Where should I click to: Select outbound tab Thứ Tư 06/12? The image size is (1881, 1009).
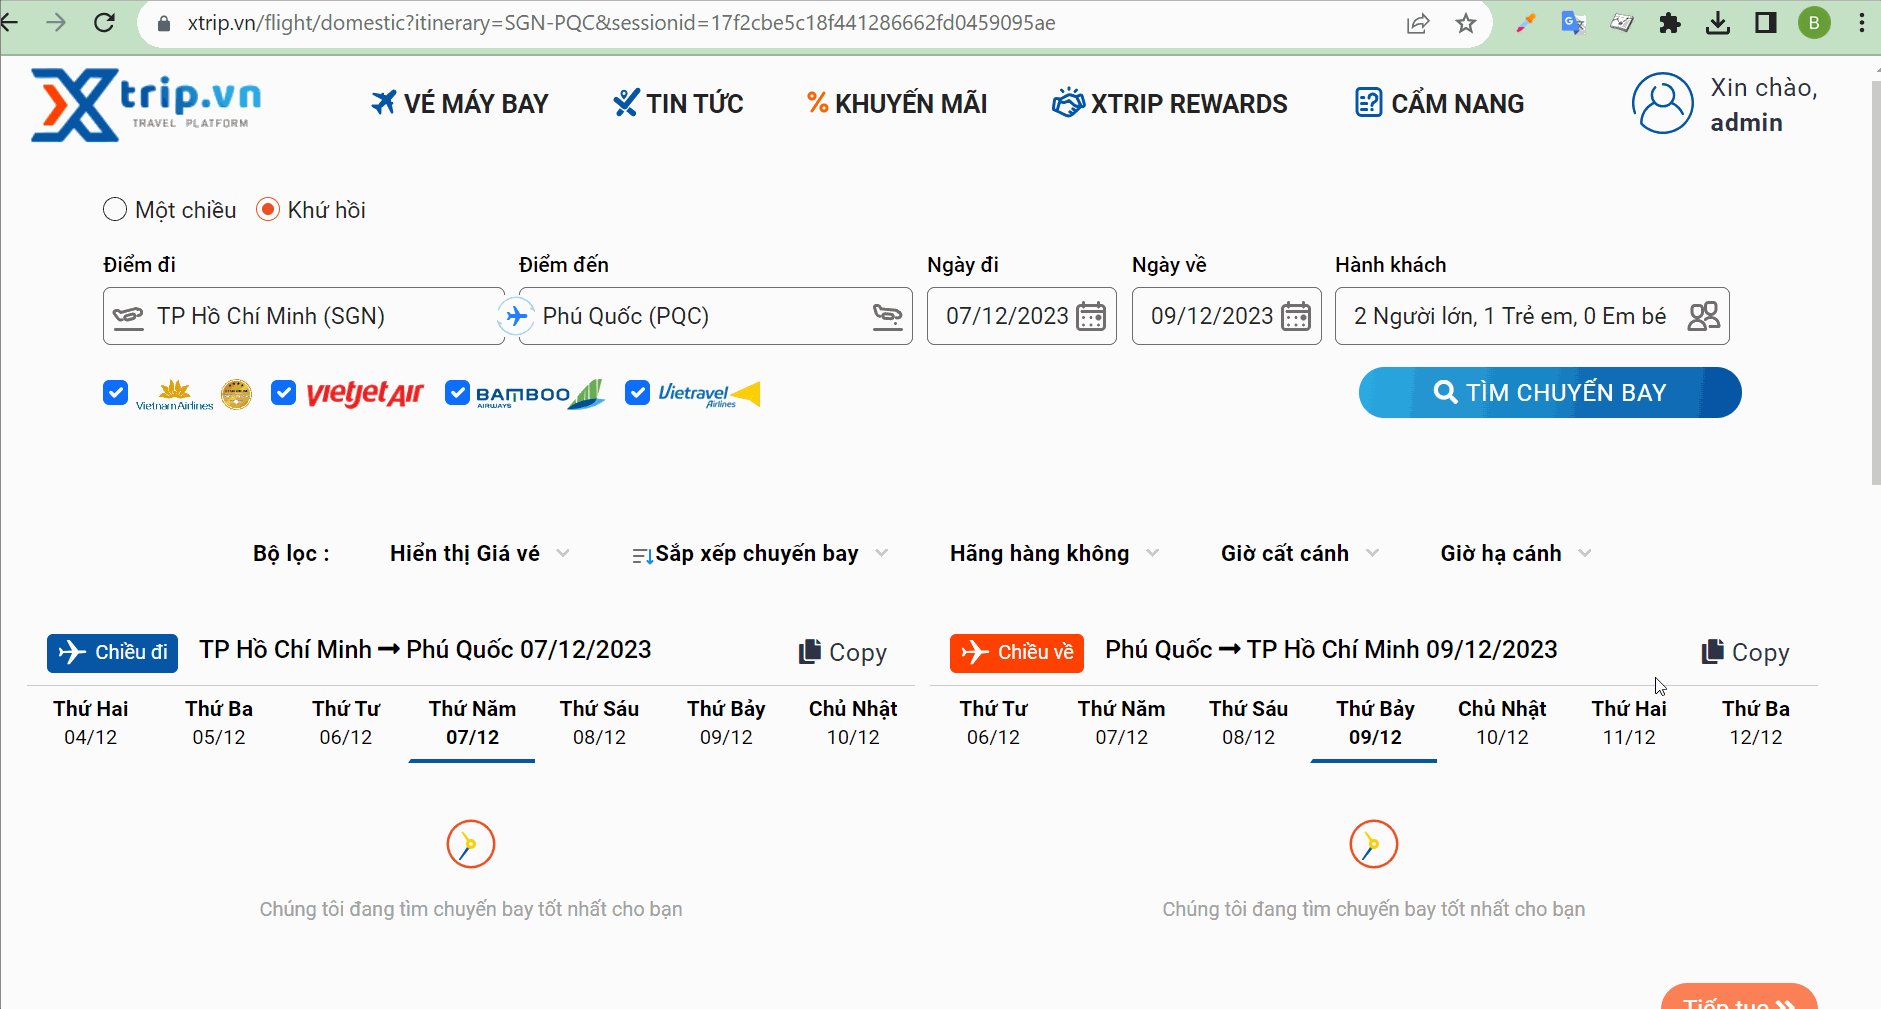346,723
